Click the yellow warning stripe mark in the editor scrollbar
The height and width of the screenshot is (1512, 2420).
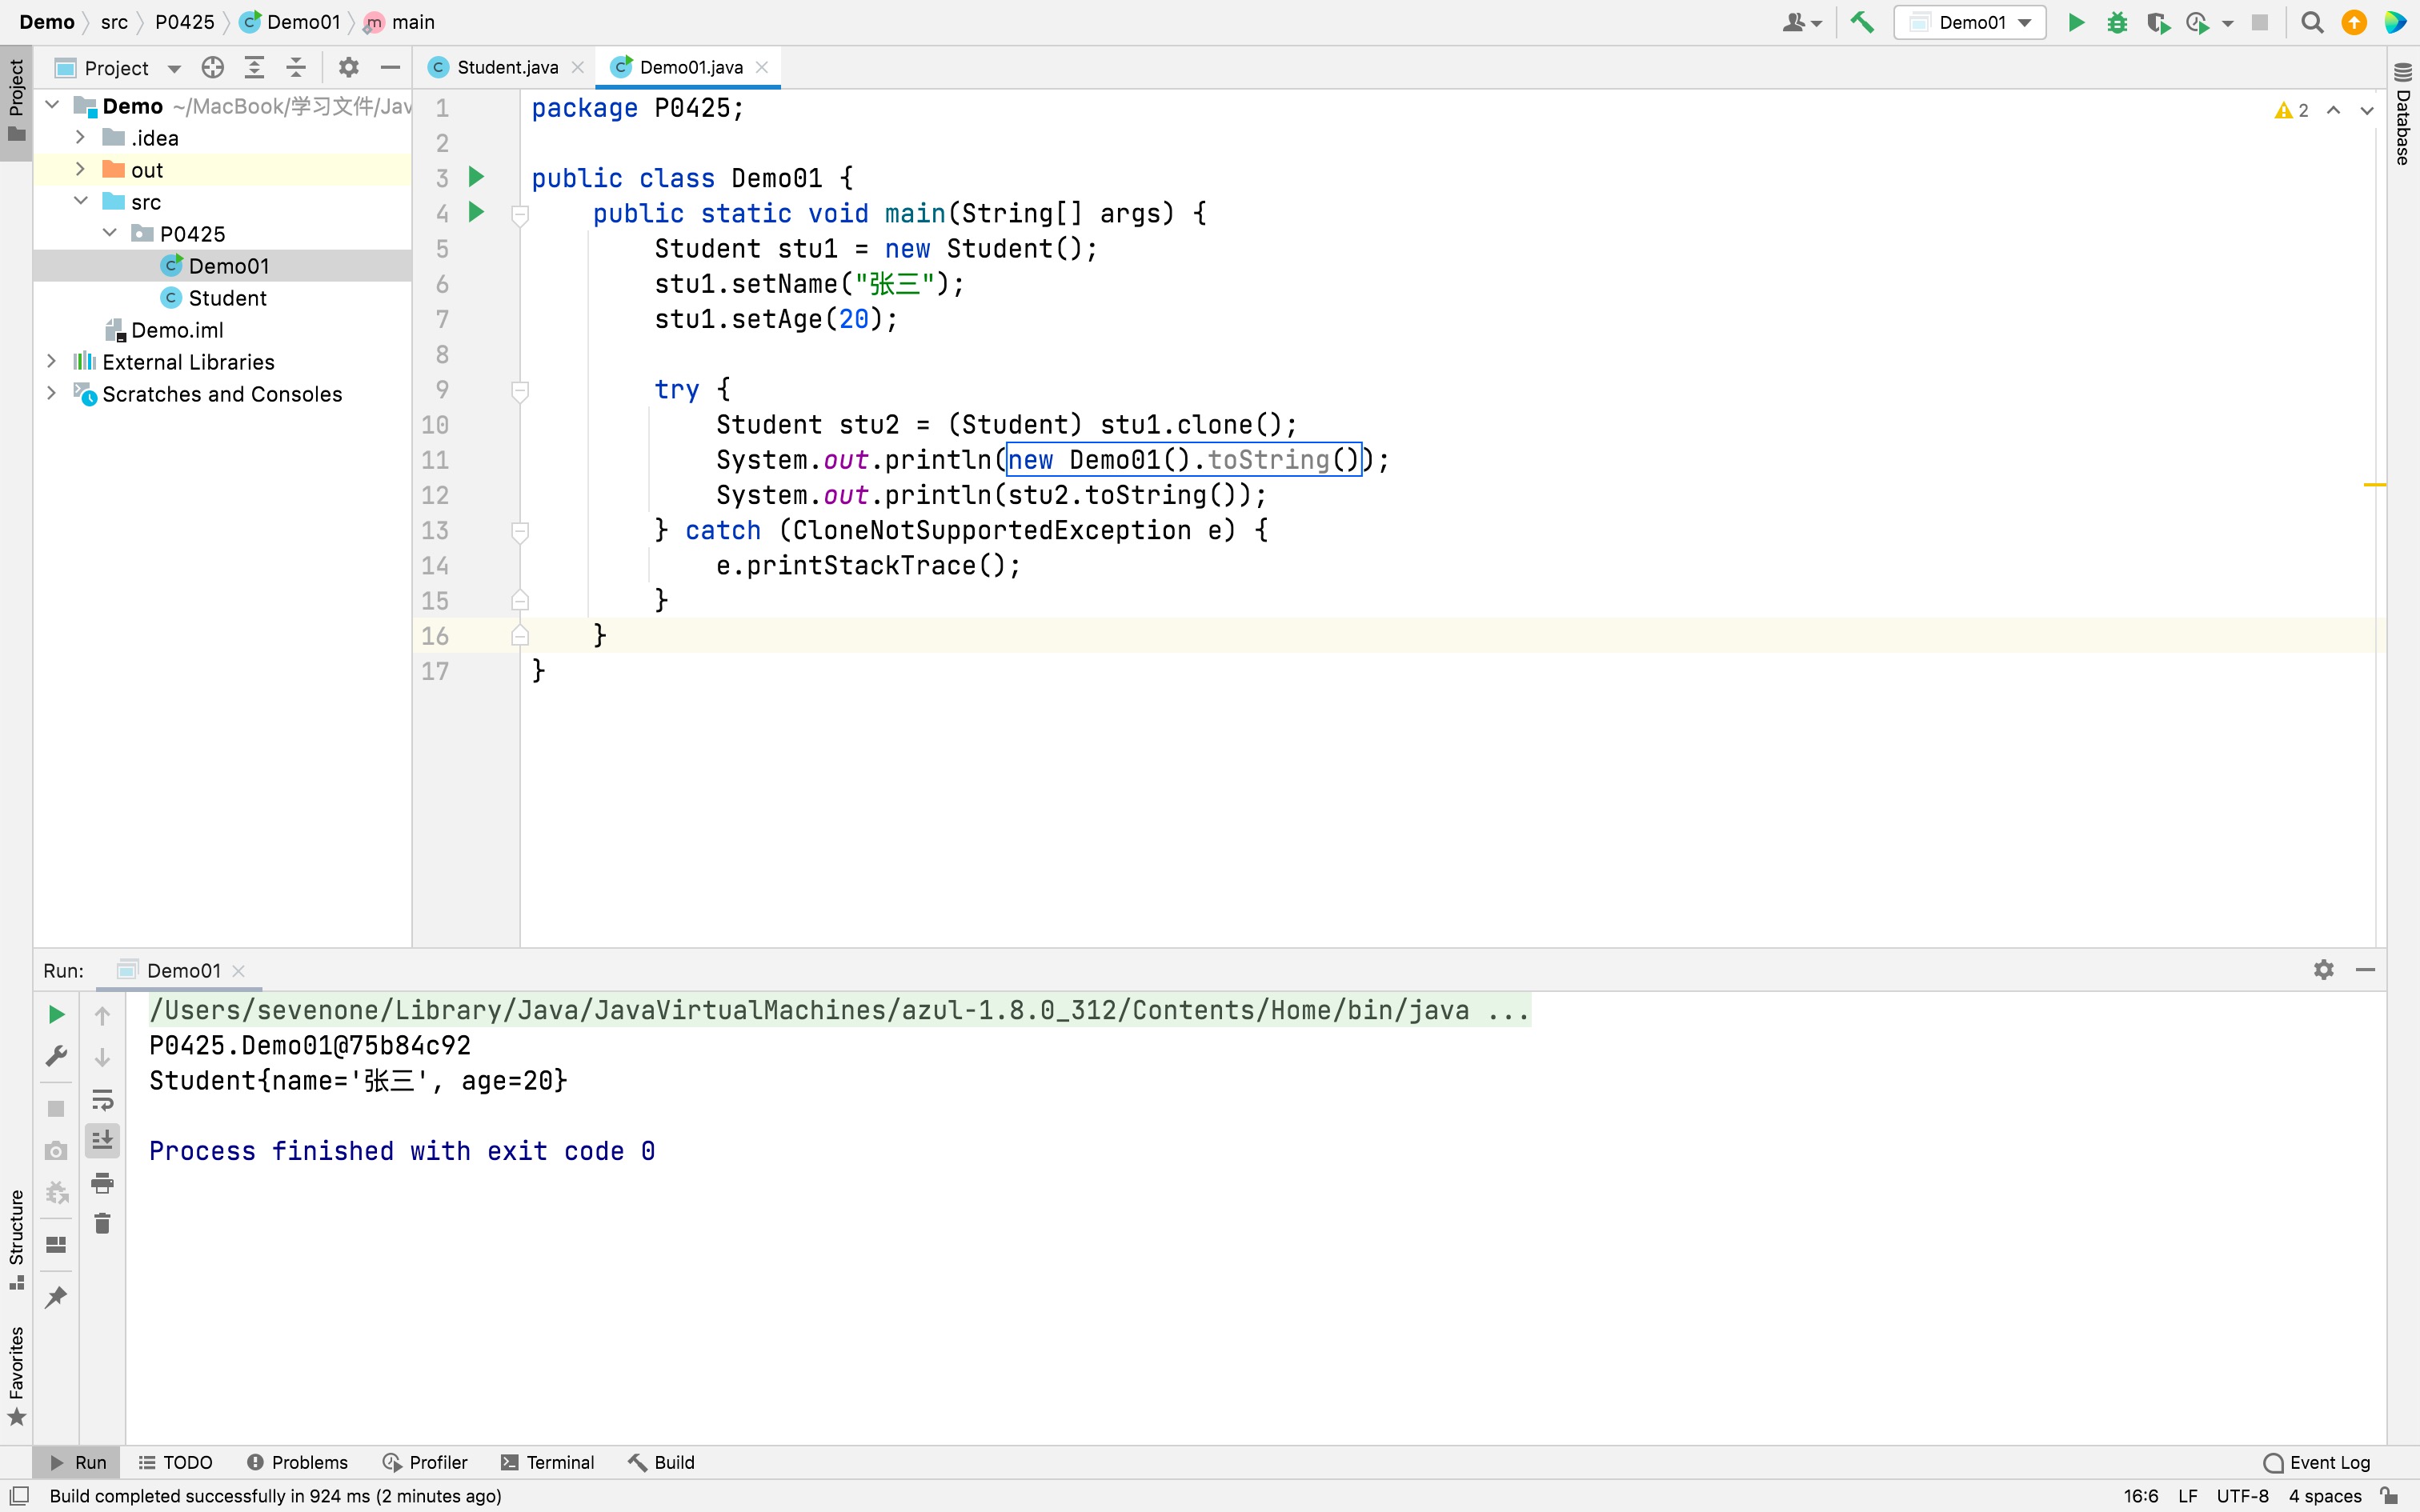(2374, 485)
